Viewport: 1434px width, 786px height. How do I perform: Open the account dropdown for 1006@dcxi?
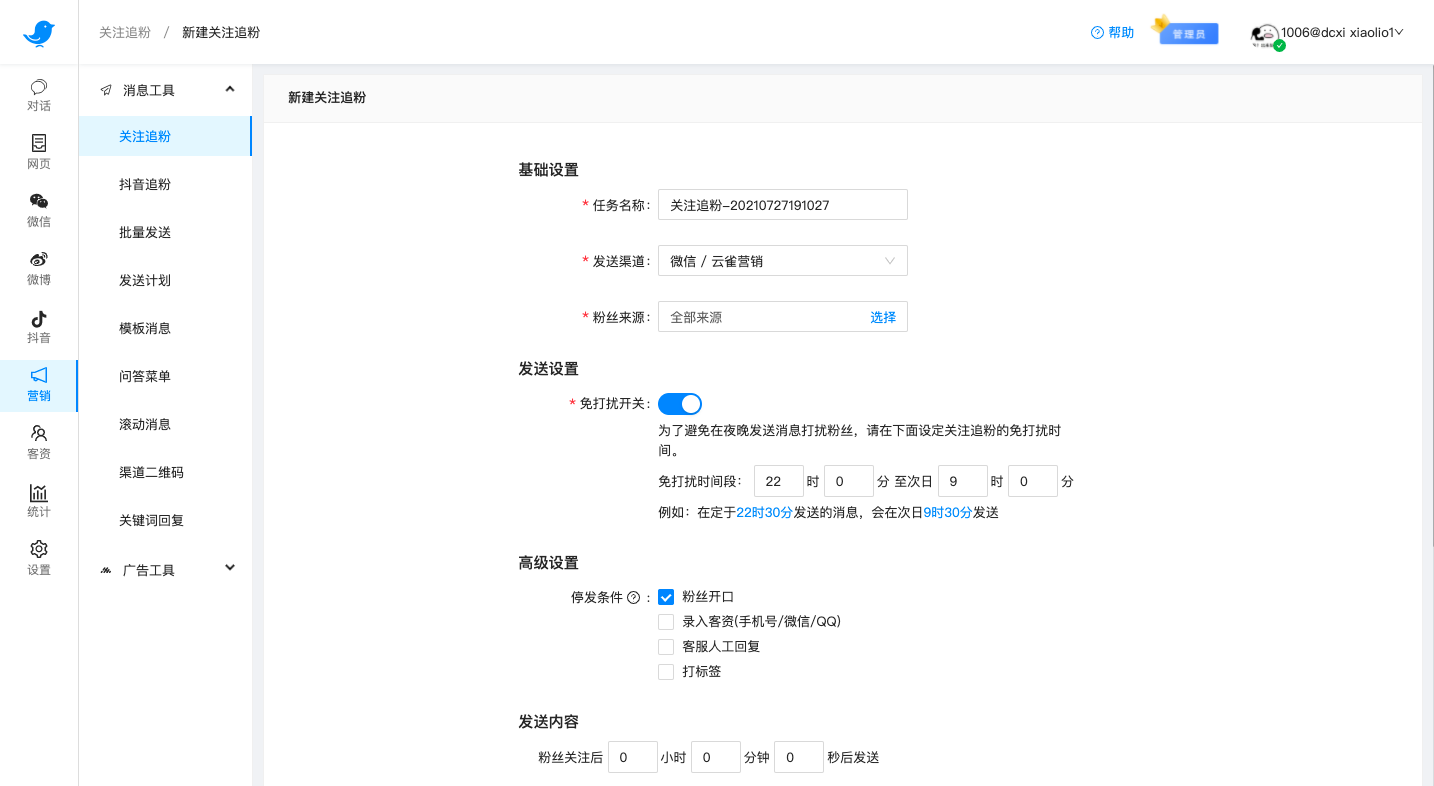pos(1330,33)
